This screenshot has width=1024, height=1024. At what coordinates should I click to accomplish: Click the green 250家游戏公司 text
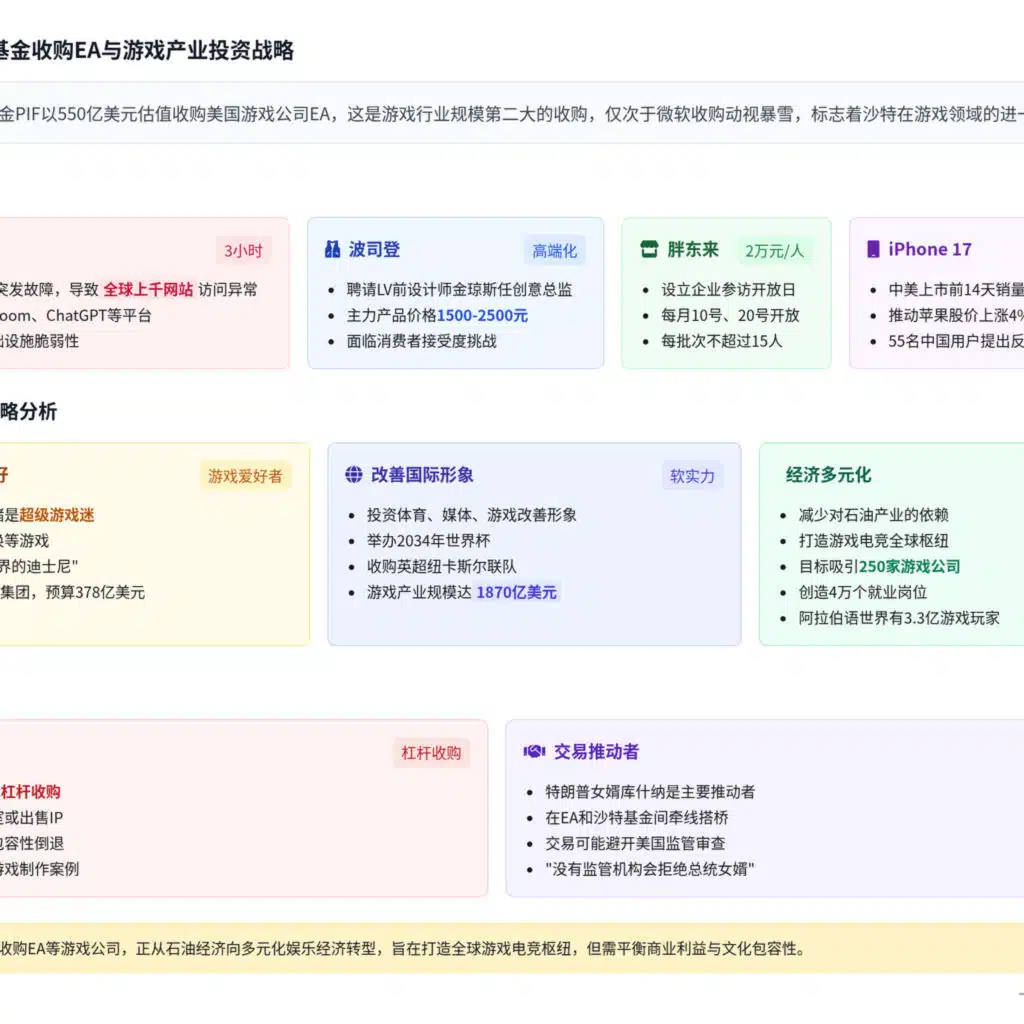[911, 566]
